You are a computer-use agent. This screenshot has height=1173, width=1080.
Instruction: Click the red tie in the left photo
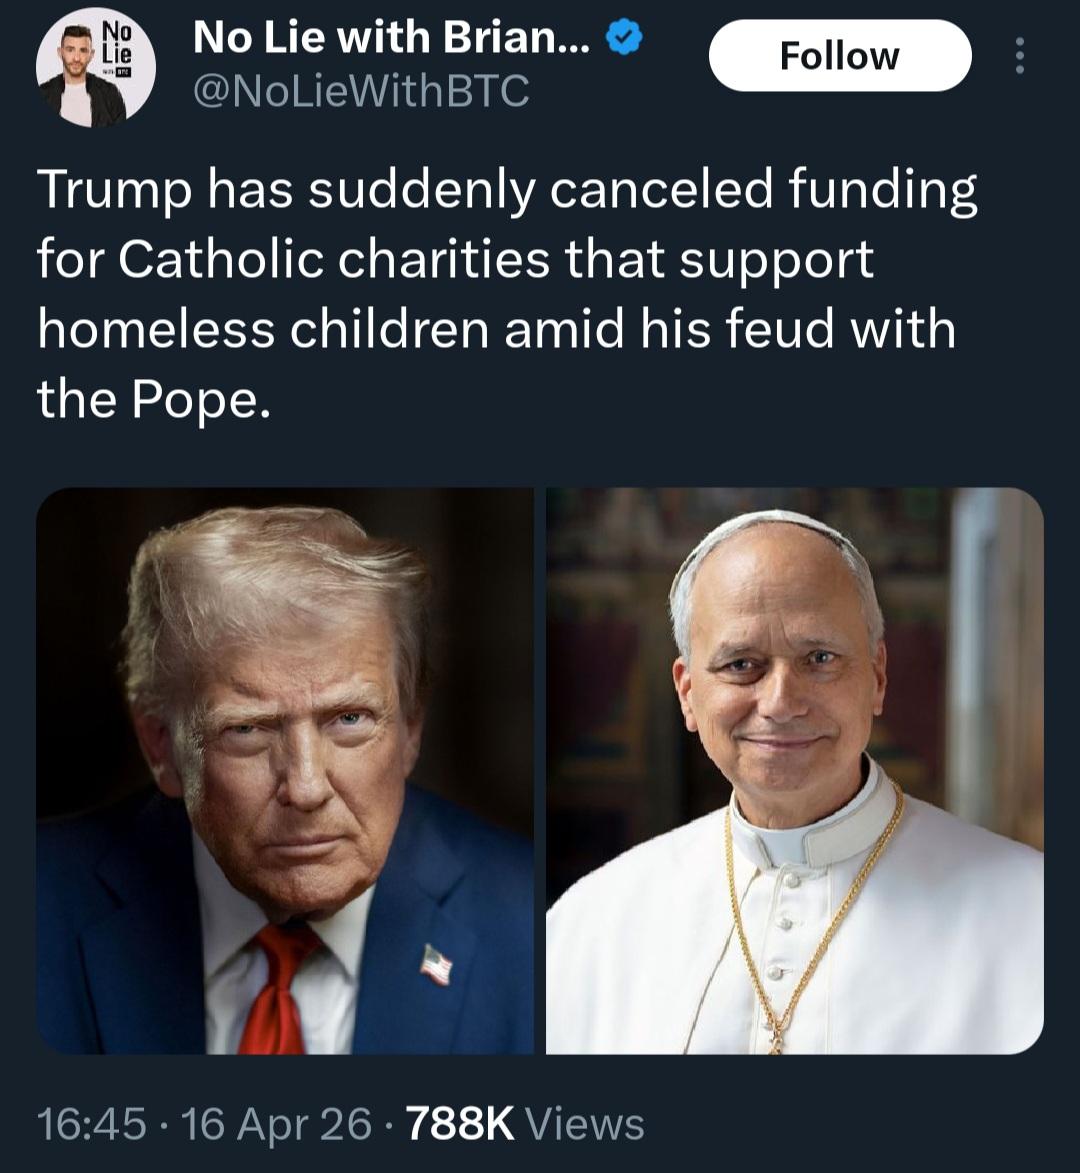pos(275,990)
